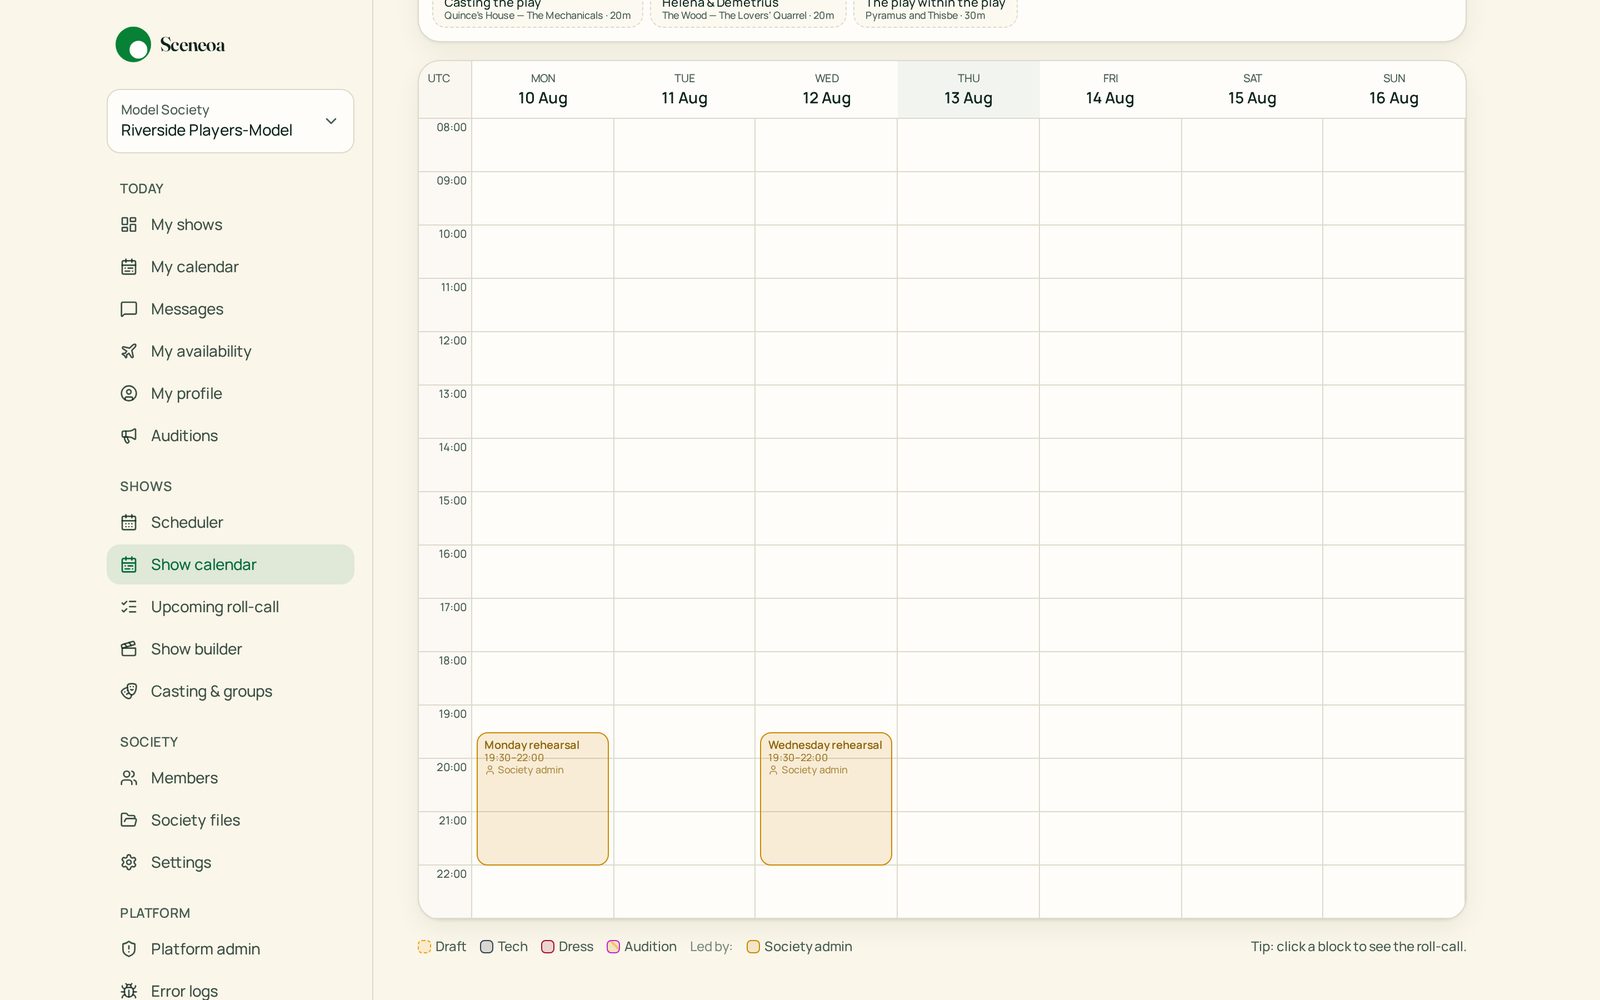Click the 08:00 time label

click(x=452, y=127)
